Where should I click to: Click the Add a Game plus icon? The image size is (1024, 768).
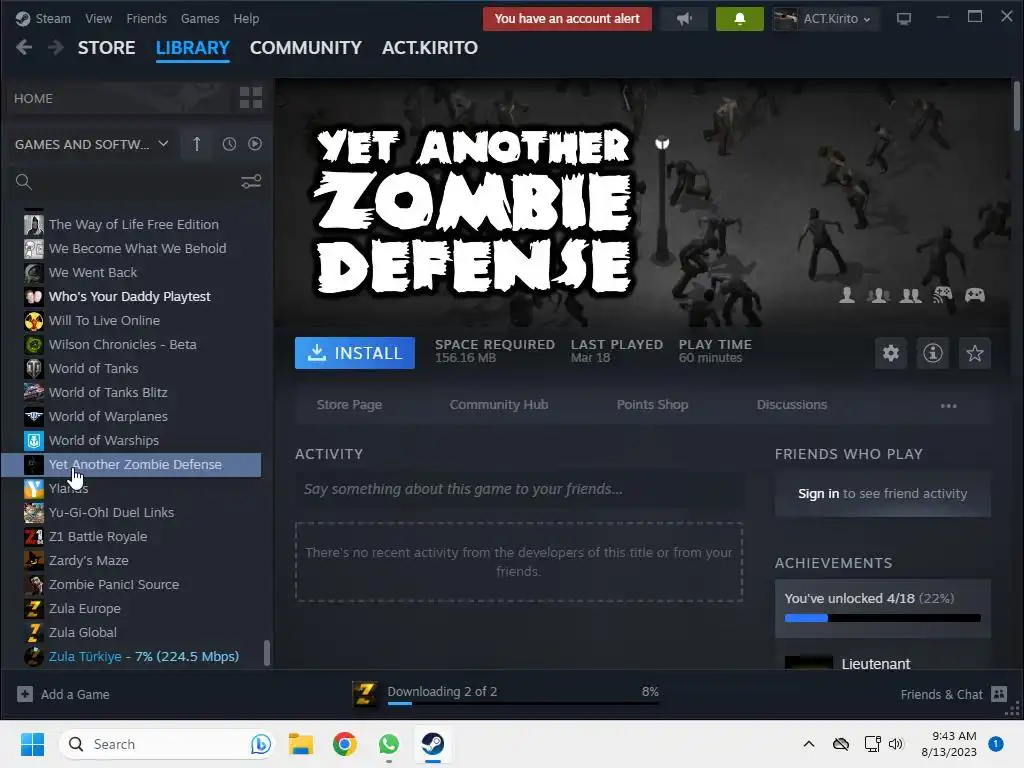point(25,694)
